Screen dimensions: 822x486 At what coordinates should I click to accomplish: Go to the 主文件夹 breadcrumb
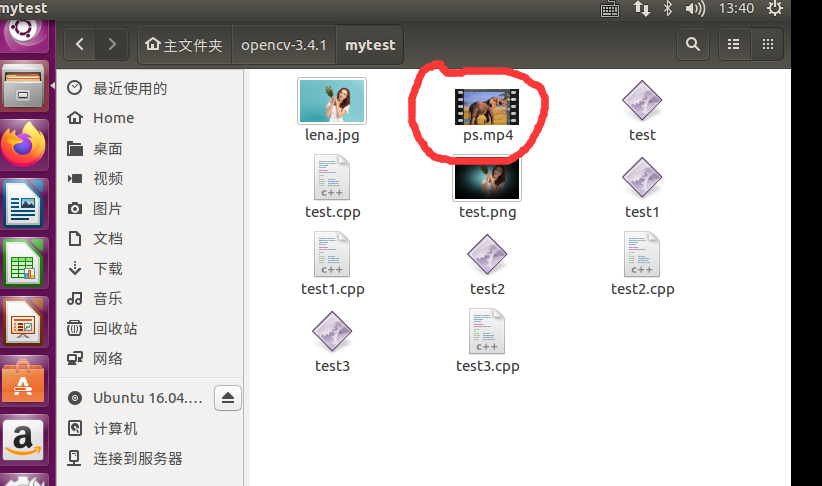[185, 45]
